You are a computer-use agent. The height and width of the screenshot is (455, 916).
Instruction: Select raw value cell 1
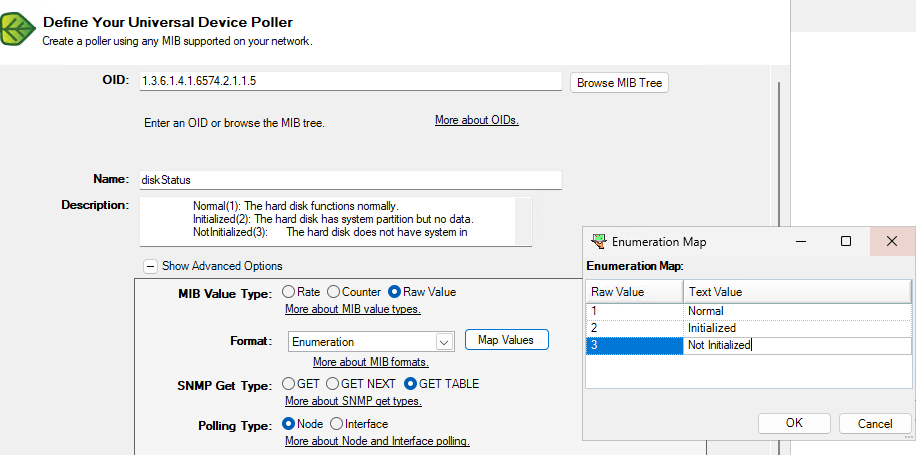[635, 311]
